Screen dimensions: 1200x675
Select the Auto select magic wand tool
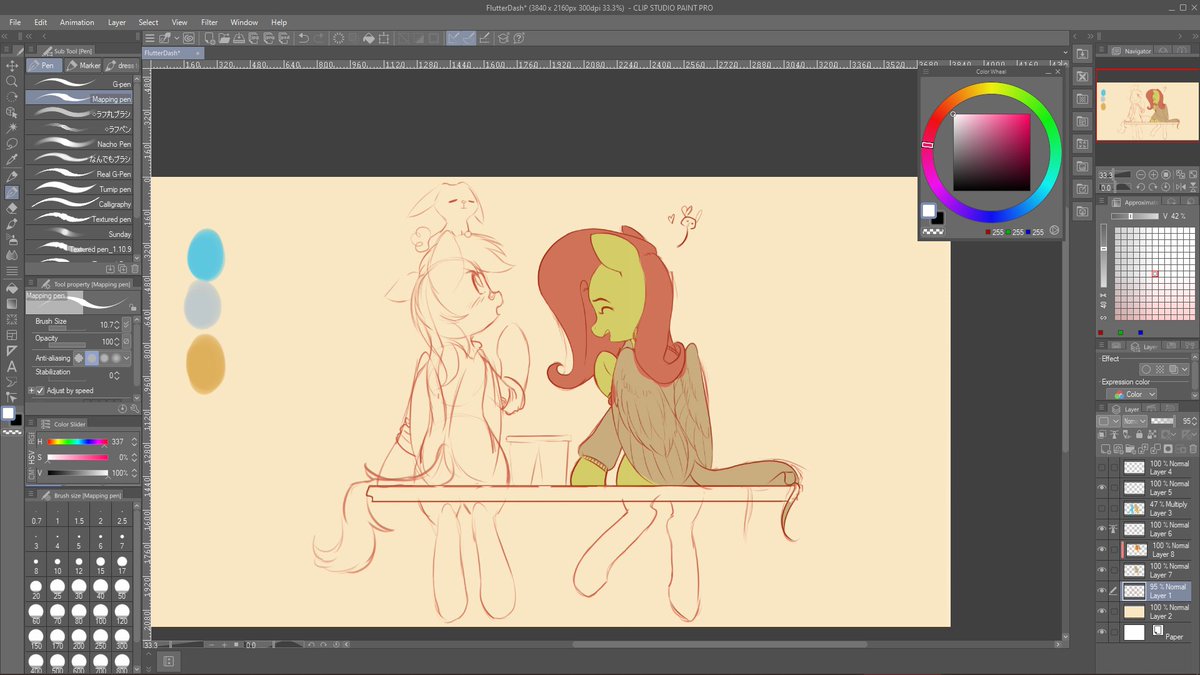point(12,128)
